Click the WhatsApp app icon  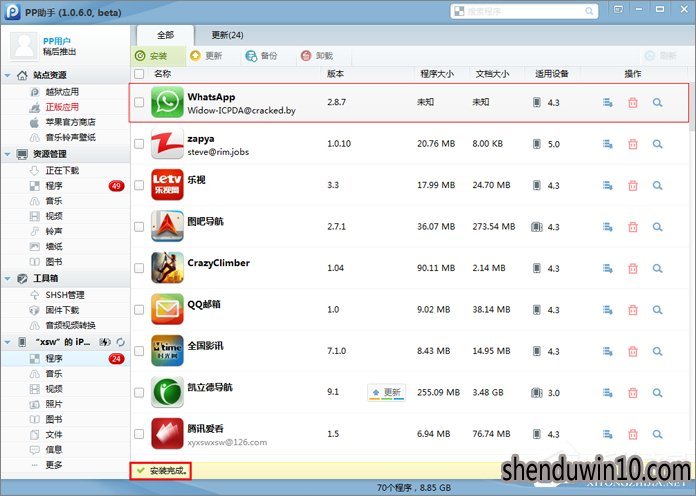point(167,102)
